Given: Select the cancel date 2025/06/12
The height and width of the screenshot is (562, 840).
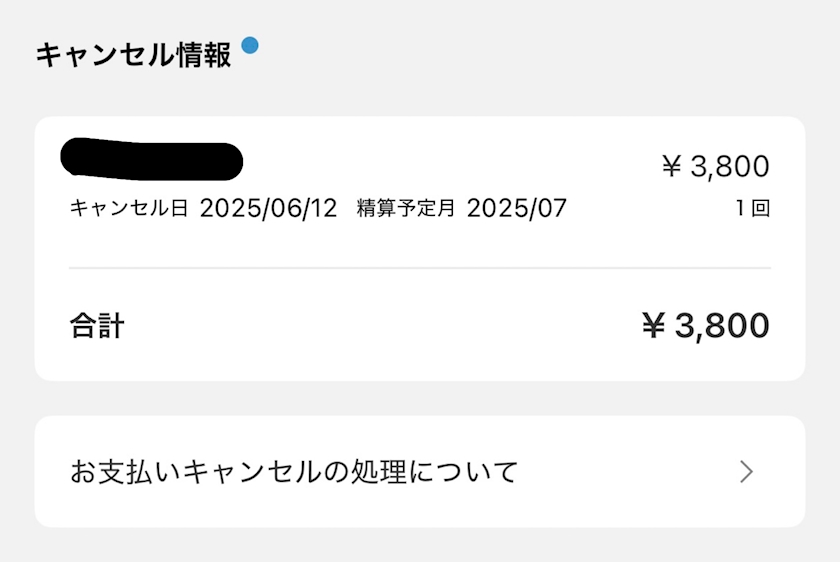Looking at the screenshot, I should click(x=269, y=209).
